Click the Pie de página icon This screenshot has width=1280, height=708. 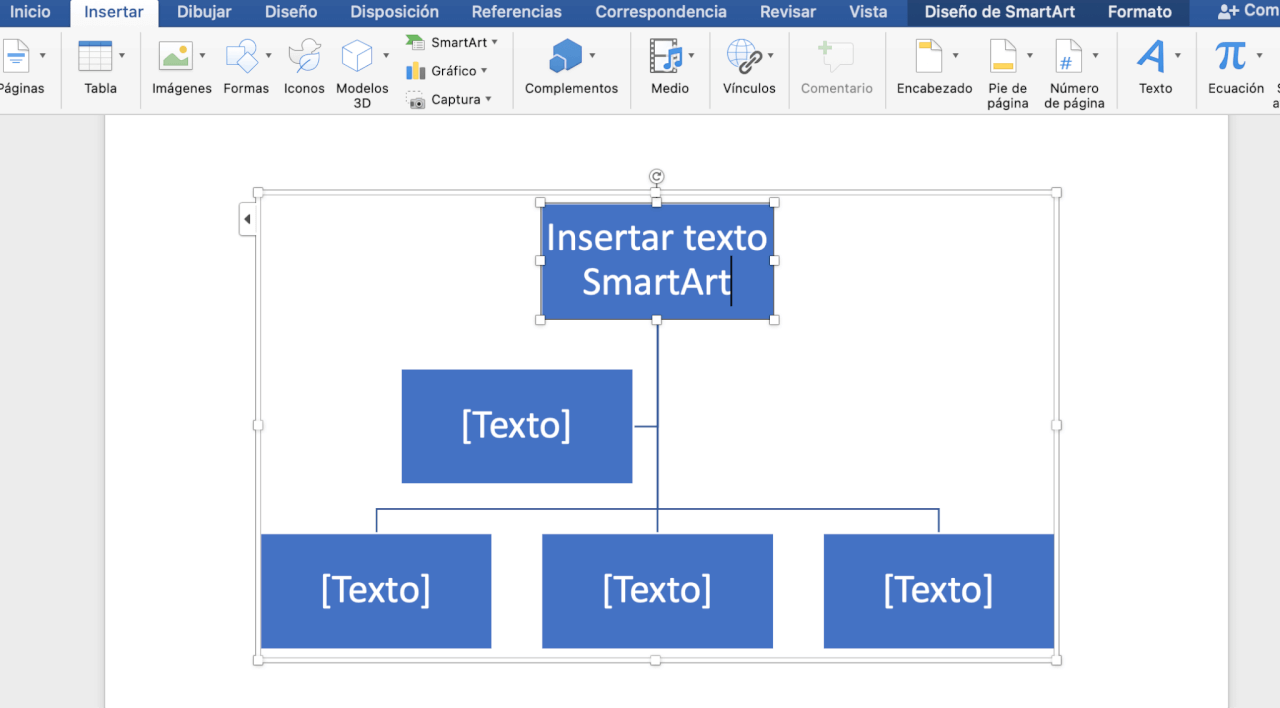(1003, 56)
